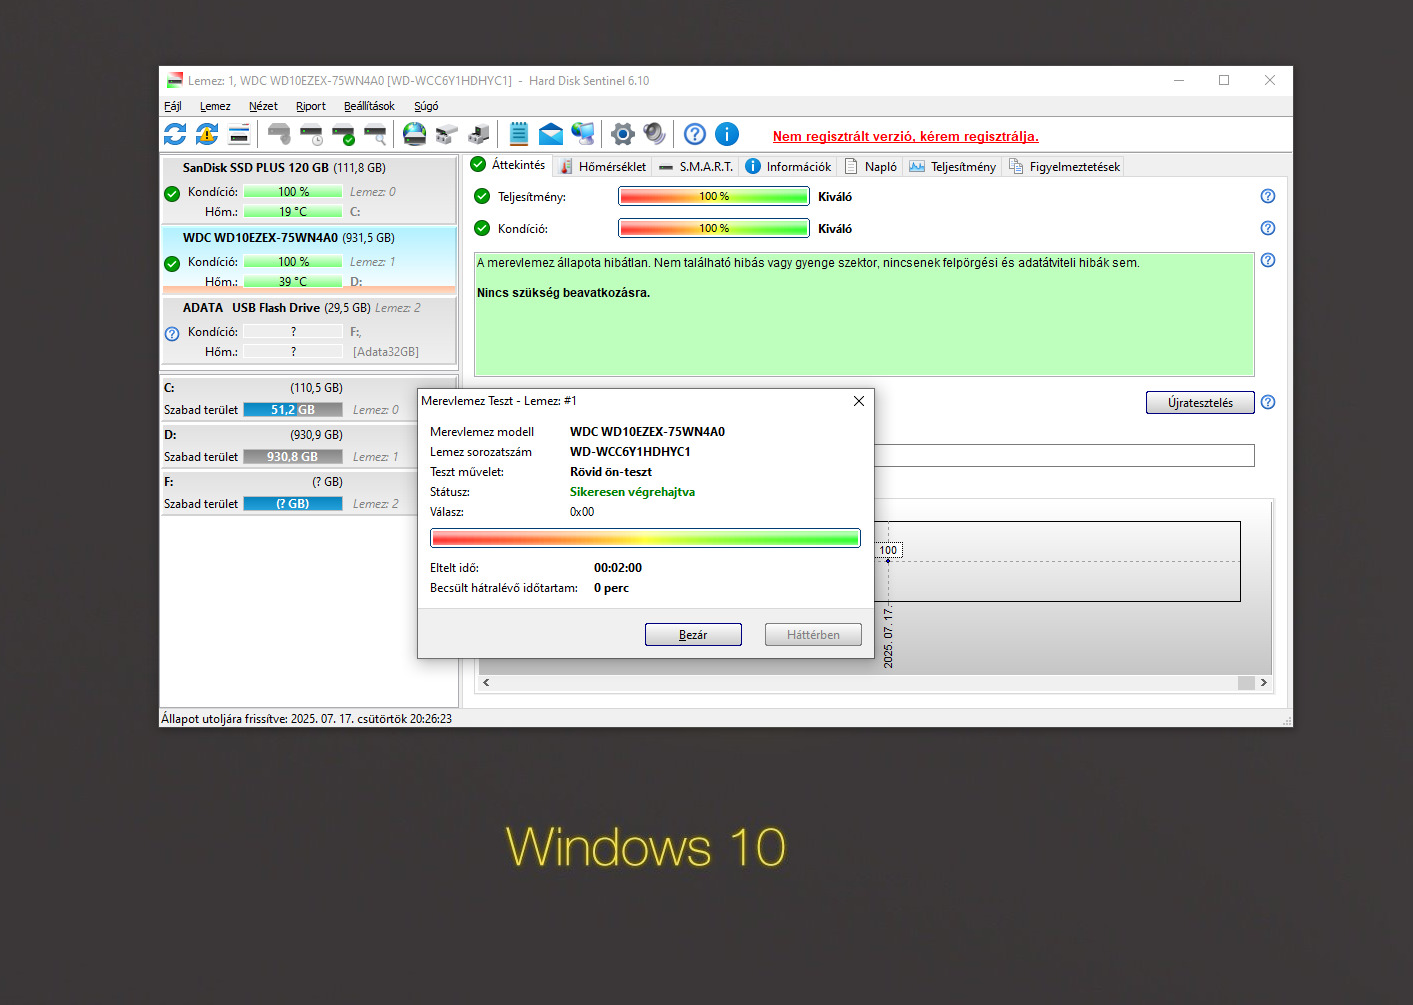Open the blue notepad report icon
Viewport: 1413px width, 1005px height.
coord(518,134)
